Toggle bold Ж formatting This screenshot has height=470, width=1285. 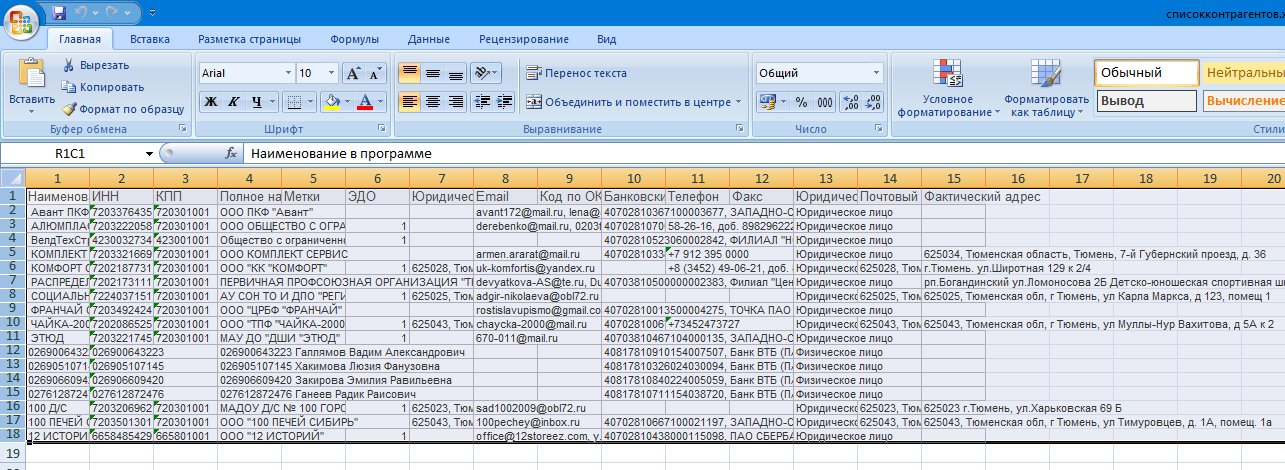click(211, 101)
